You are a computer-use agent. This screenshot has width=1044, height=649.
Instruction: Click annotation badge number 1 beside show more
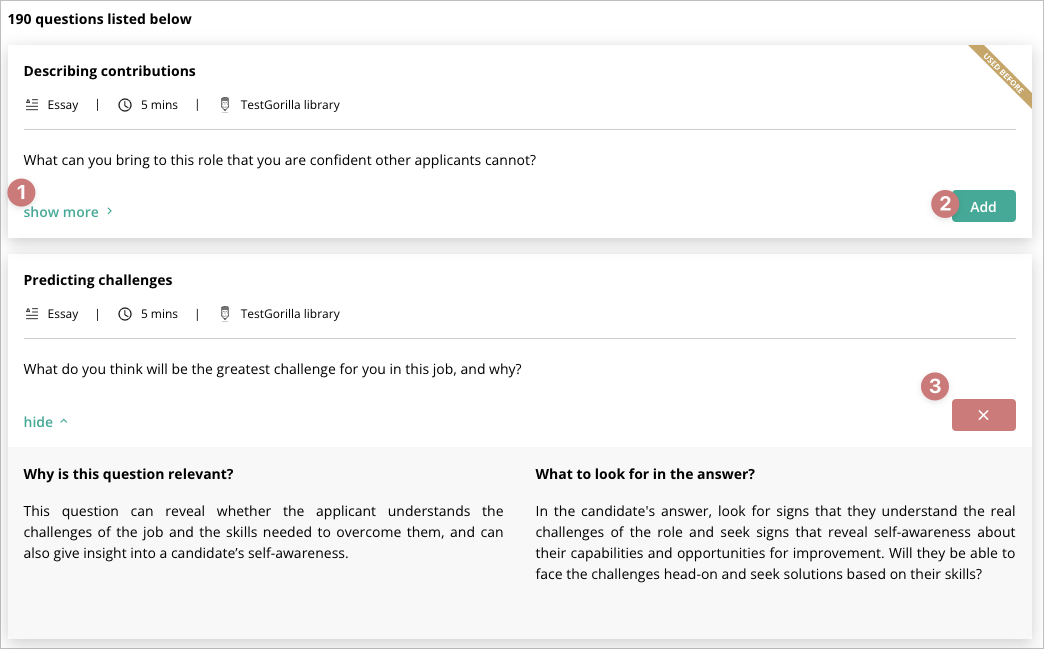pyautogui.click(x=21, y=191)
